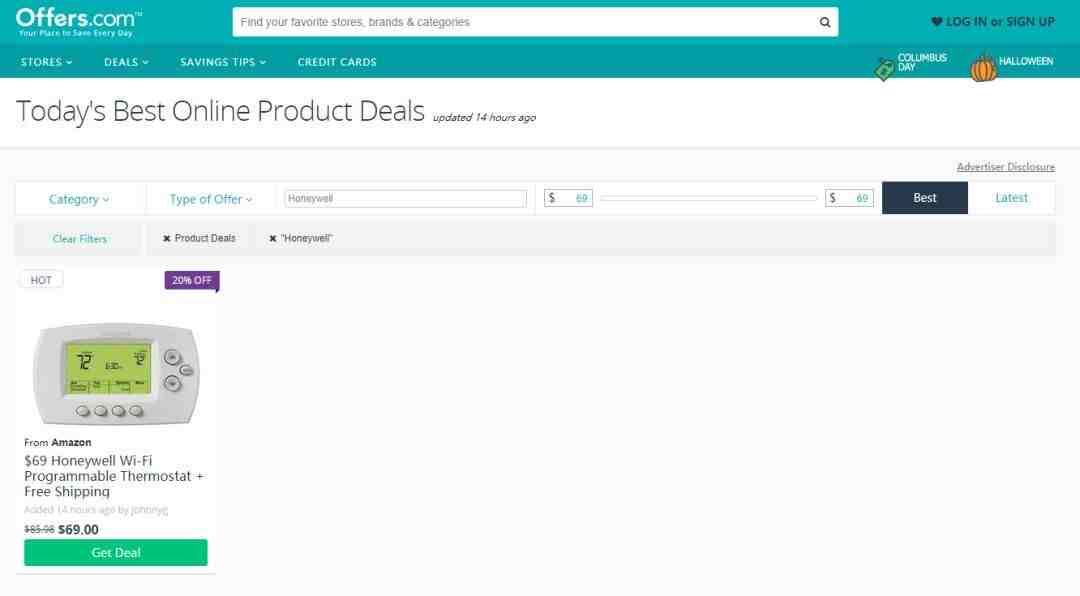
Task: Go to Credit Cards page
Action: pos(337,62)
